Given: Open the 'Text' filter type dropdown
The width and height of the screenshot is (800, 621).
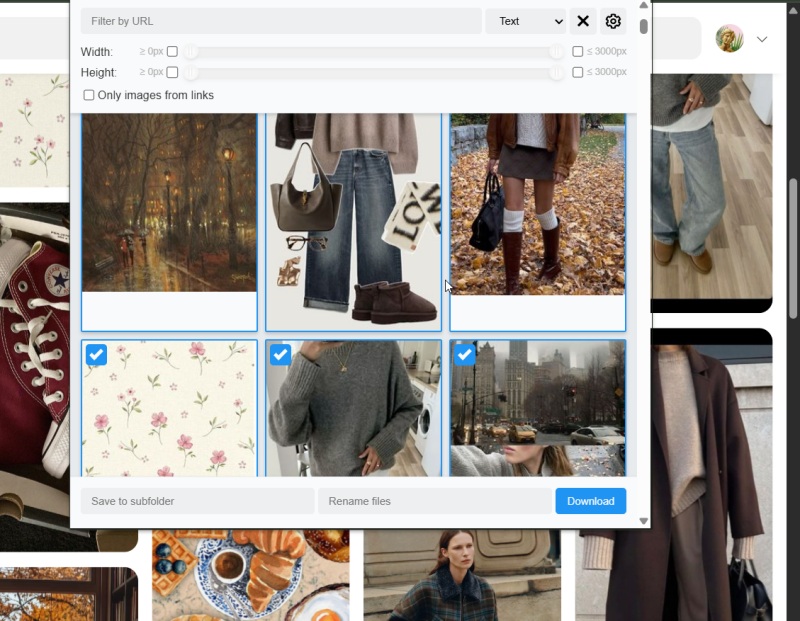Looking at the screenshot, I should [526, 21].
